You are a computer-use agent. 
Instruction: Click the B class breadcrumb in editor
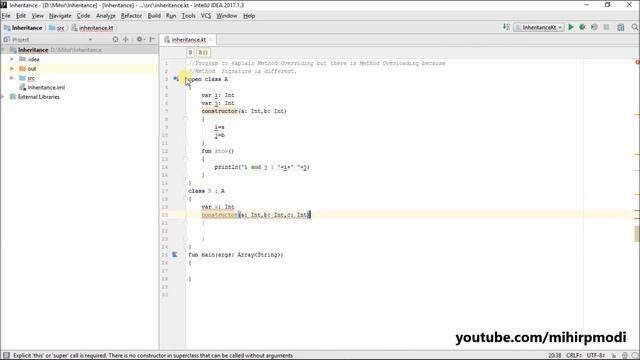pos(190,52)
